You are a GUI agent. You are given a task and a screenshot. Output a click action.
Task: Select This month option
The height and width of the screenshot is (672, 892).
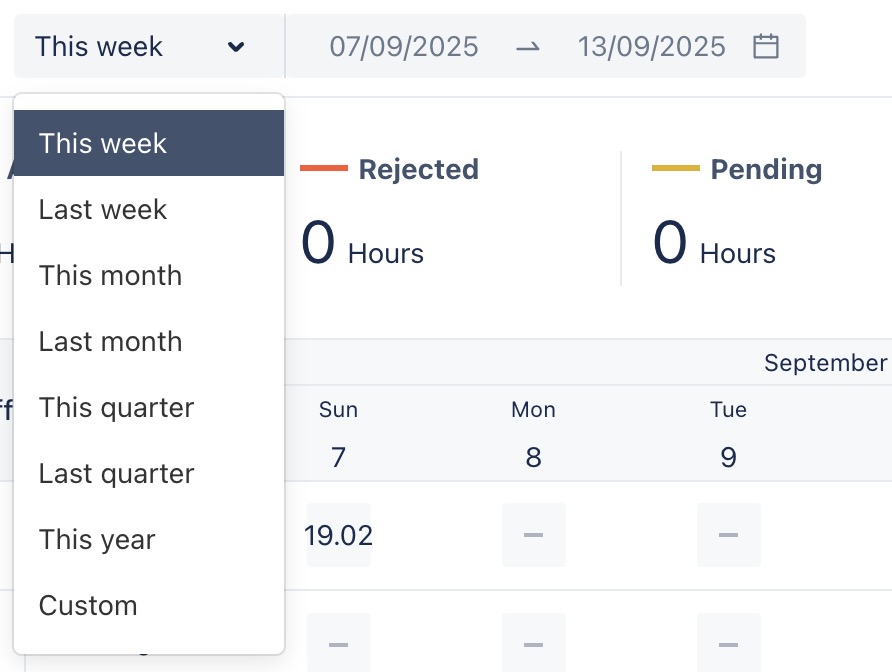click(148, 276)
